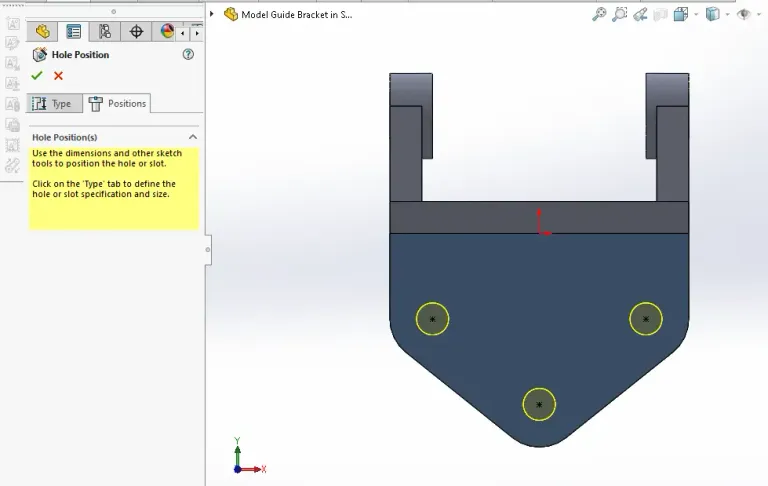This screenshot has width=768, height=486.
Task: Open the Hole Position help icon
Action: pos(188,55)
